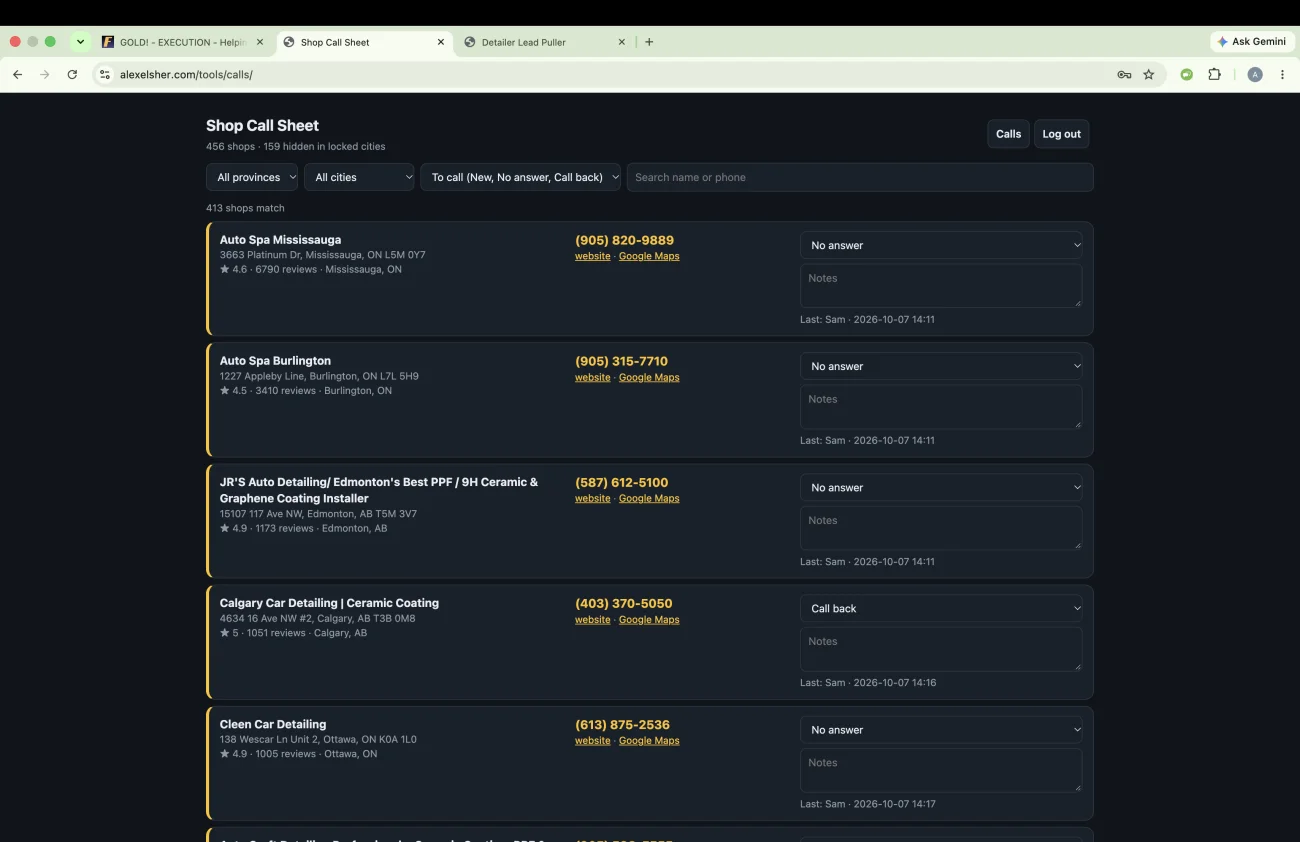1300x842 pixels.
Task: Change status dropdown for Auto Spa Burlington
Action: pyautogui.click(x=941, y=366)
